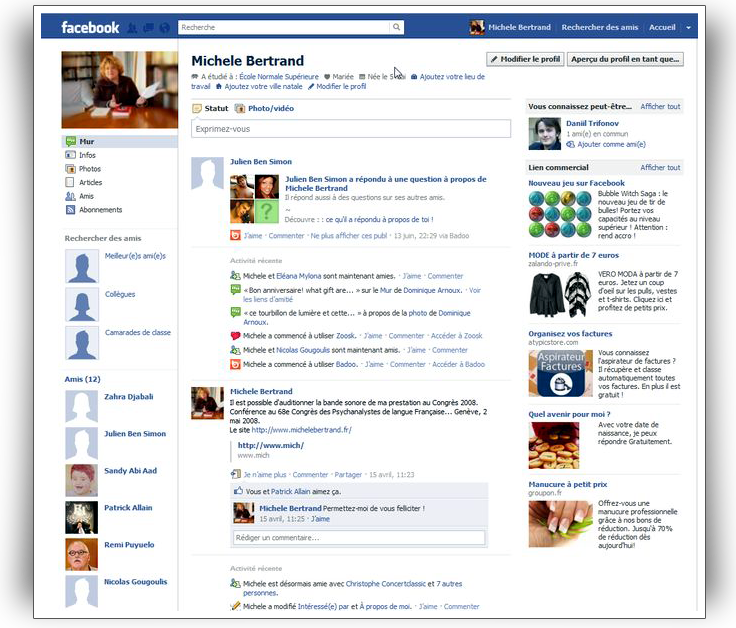Image resolution: width=736 pixels, height=628 pixels.
Task: Open friend requests icon in the top bar
Action: click(132, 28)
